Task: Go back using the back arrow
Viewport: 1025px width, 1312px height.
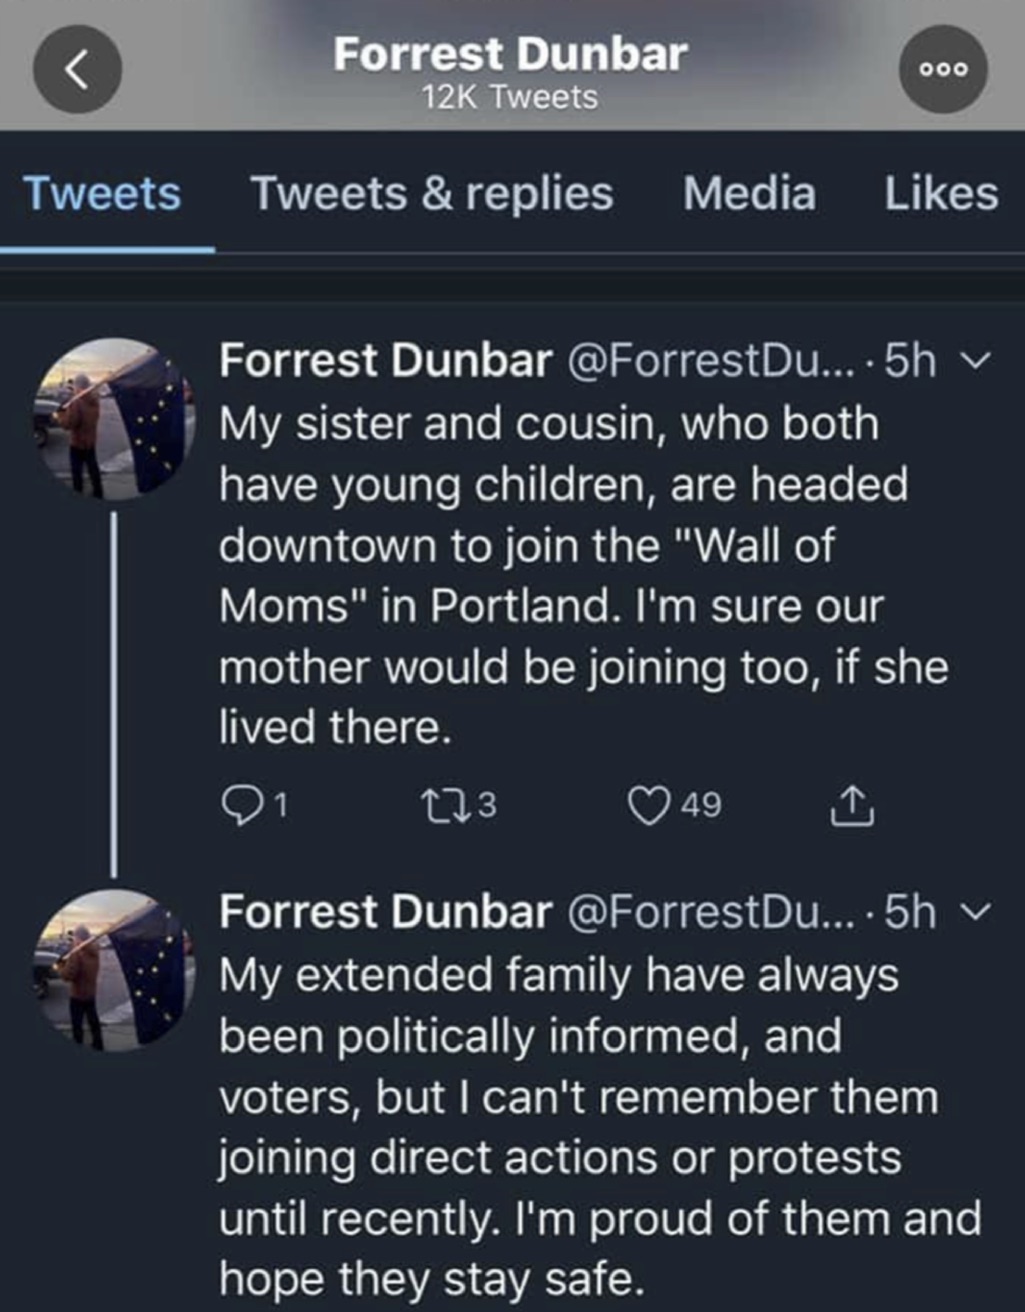Action: [77, 67]
